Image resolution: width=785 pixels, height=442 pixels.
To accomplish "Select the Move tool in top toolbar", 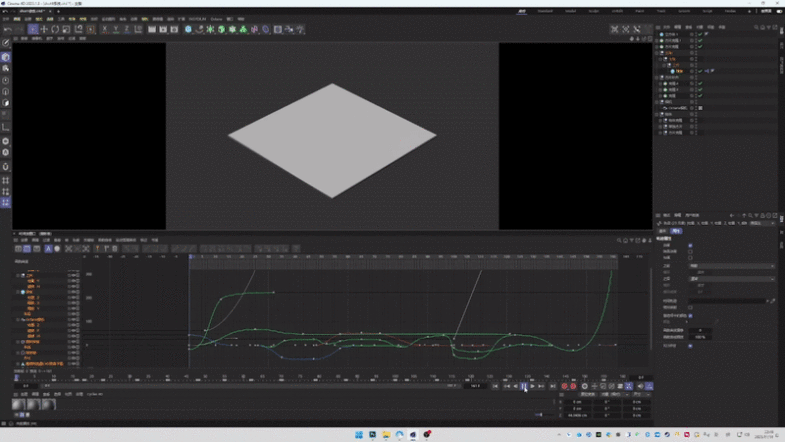I will pos(43,30).
